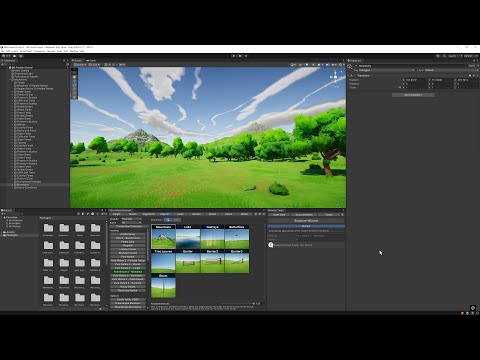Viewport: 480px width, 360px height.
Task: Click the GameObject icon picker in Inspector
Action: point(350,67)
